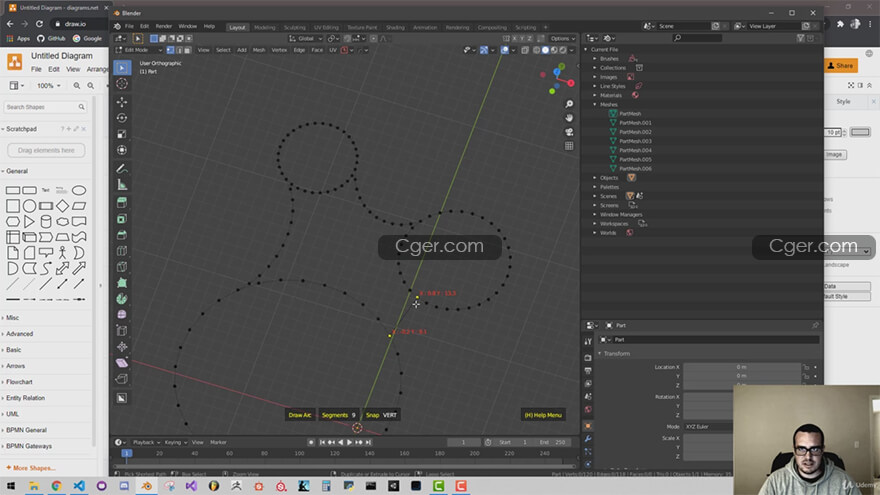880x495 pixels.
Task: Toggle camera view icon in viewport
Action: point(569,132)
